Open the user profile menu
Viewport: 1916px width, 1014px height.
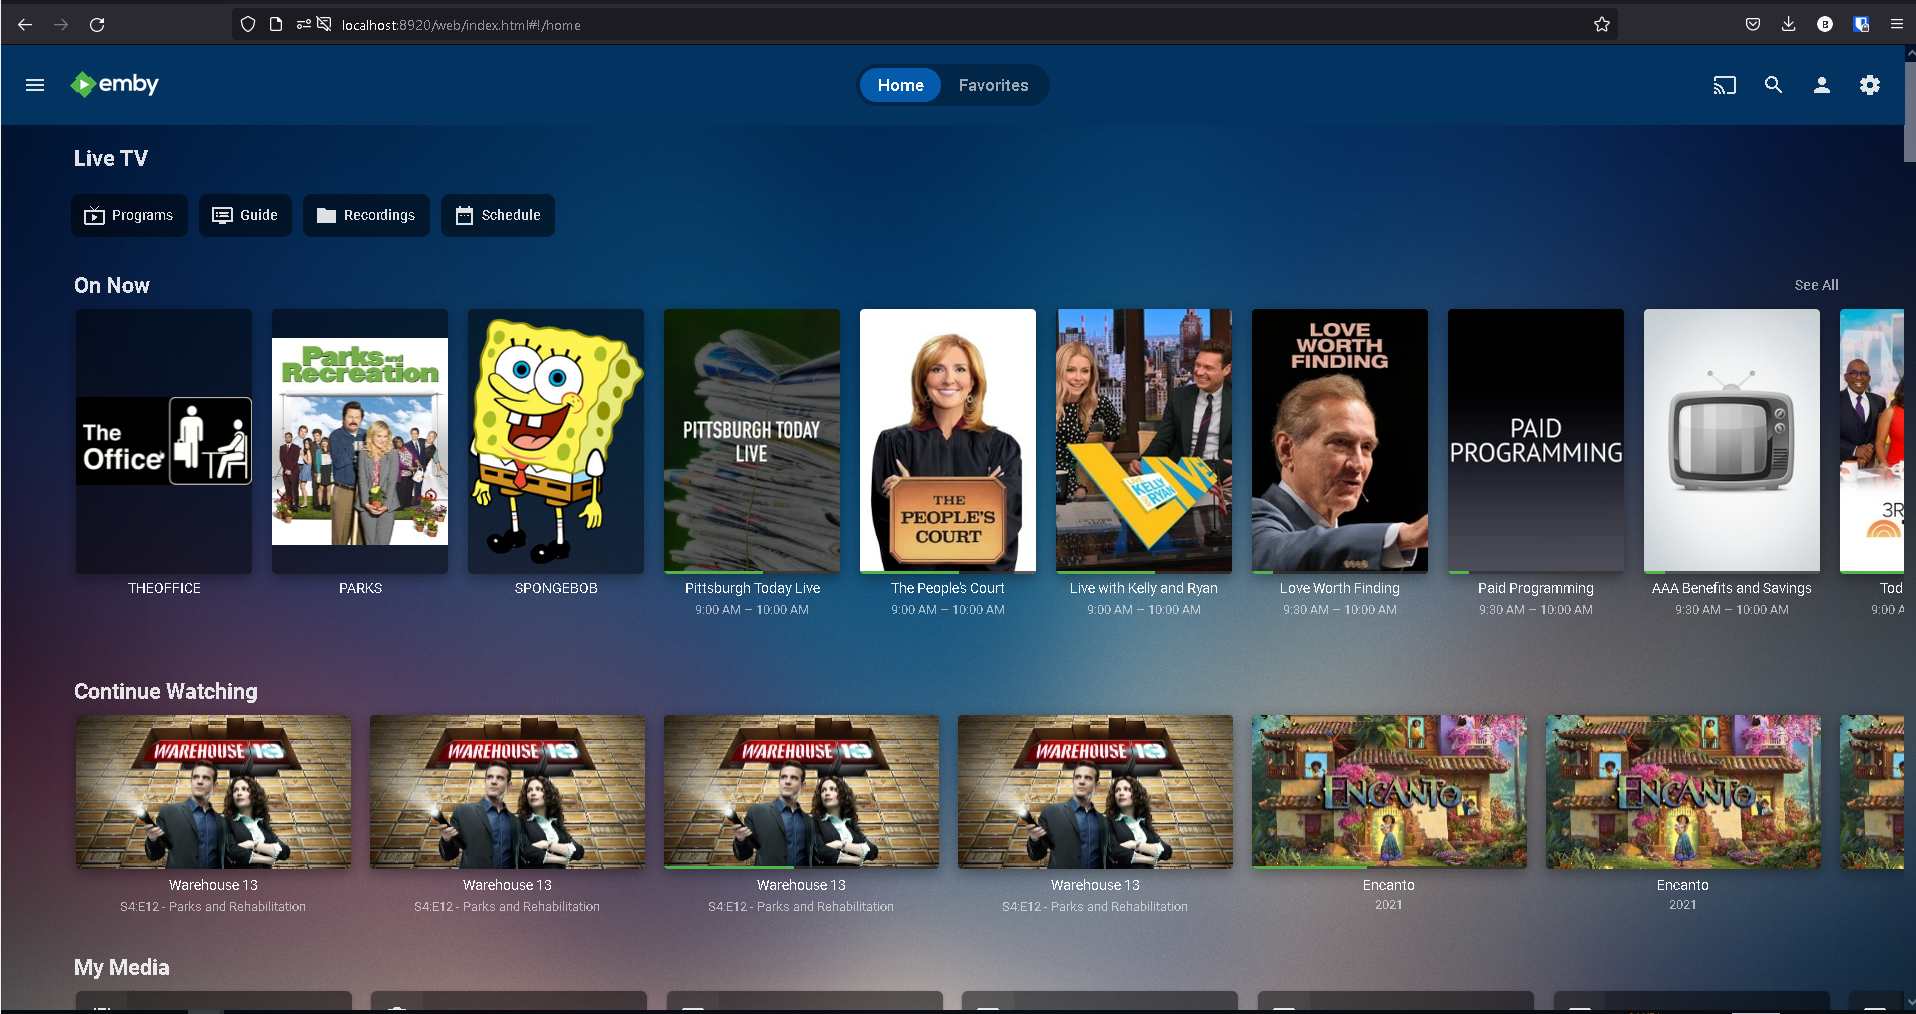[x=1822, y=85]
